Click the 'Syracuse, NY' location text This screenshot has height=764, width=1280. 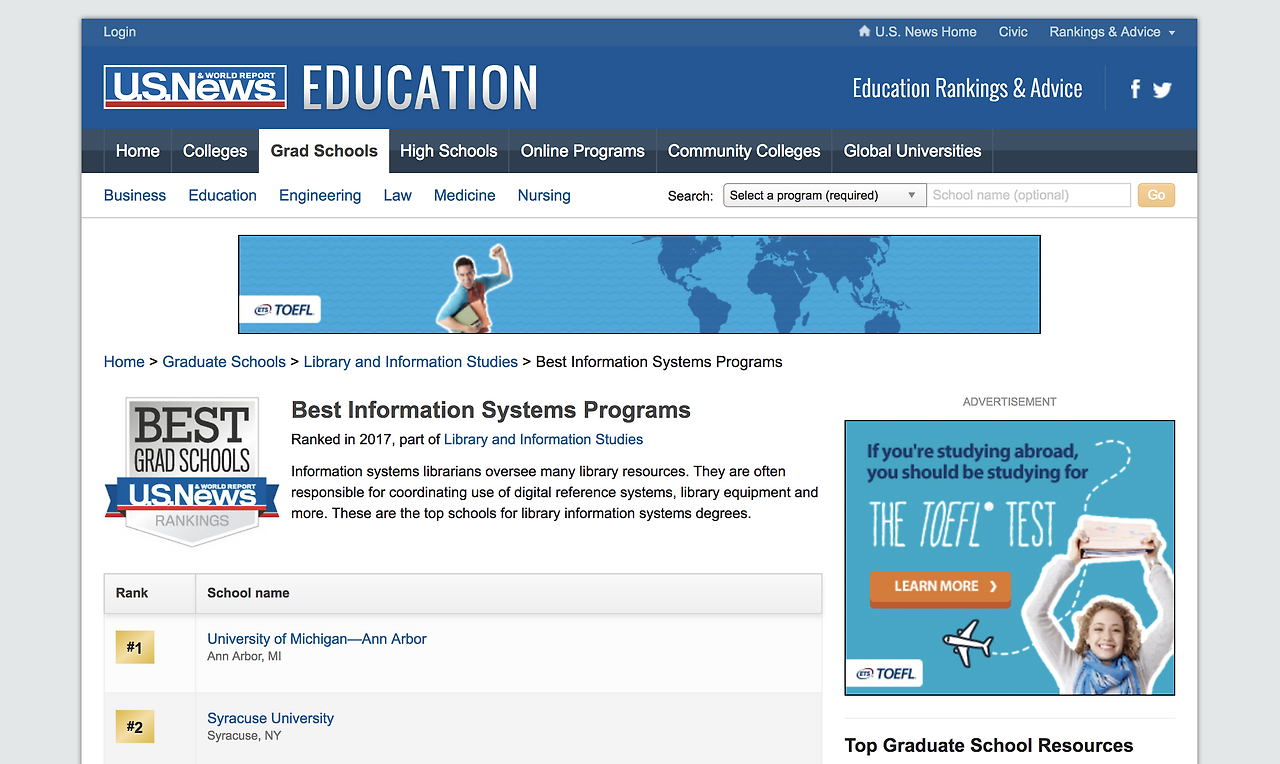click(244, 736)
